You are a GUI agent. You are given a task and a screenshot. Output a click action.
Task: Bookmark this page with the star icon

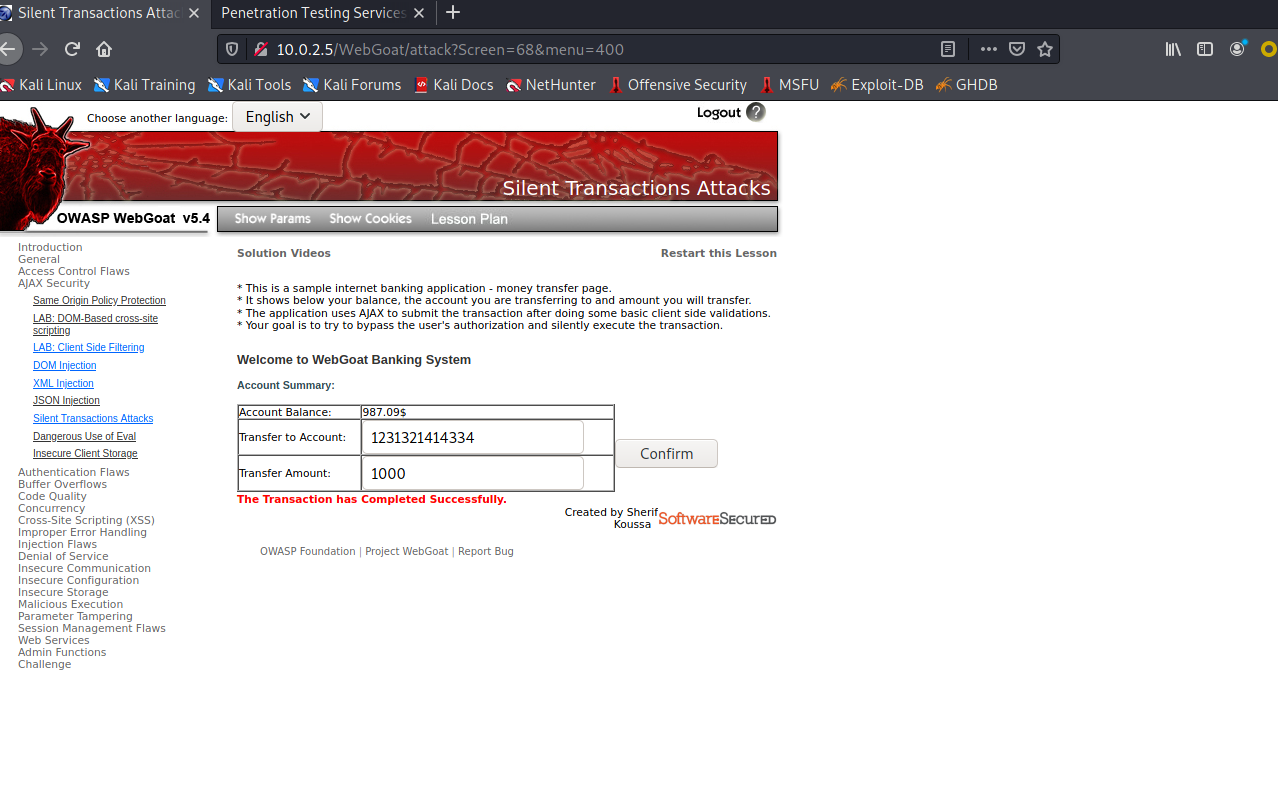coord(1045,49)
